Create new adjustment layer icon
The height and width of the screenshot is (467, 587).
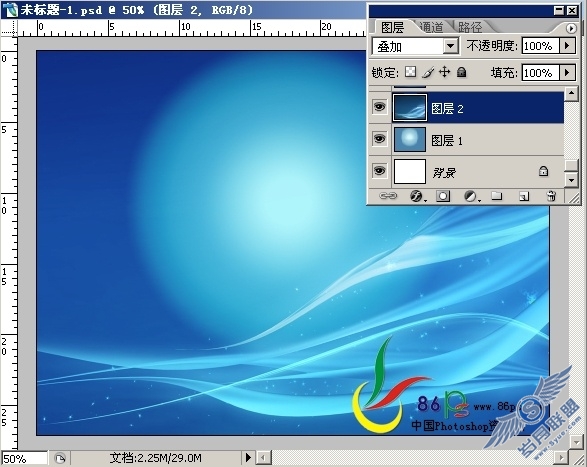click(471, 196)
